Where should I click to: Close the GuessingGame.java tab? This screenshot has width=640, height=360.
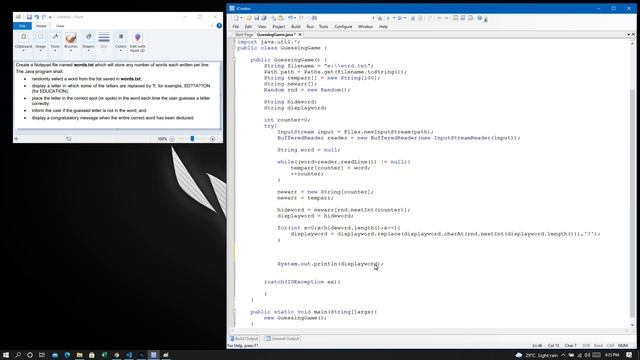[x=300, y=35]
